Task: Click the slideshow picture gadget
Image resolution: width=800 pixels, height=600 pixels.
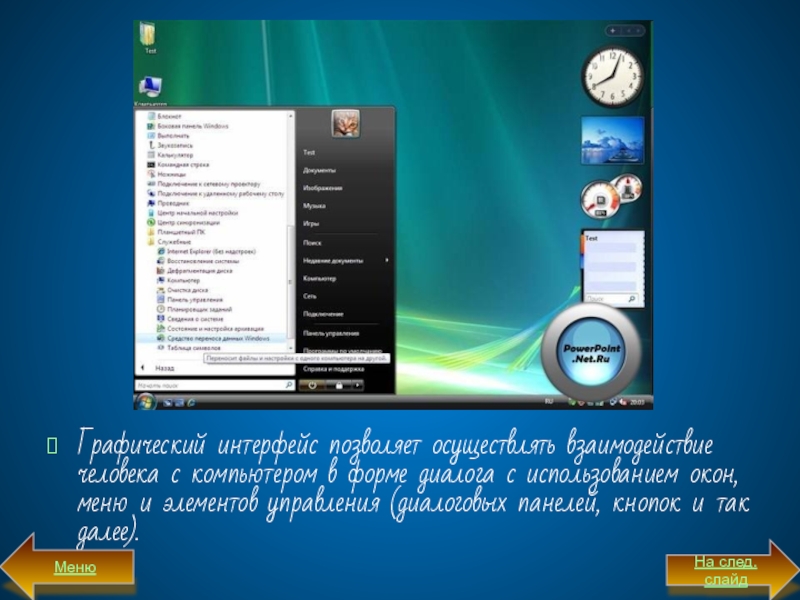Action: click(613, 140)
